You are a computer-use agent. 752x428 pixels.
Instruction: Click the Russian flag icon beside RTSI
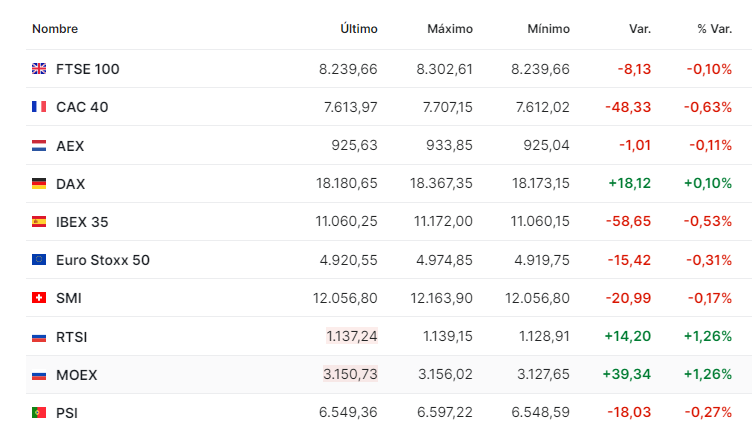(x=39, y=336)
